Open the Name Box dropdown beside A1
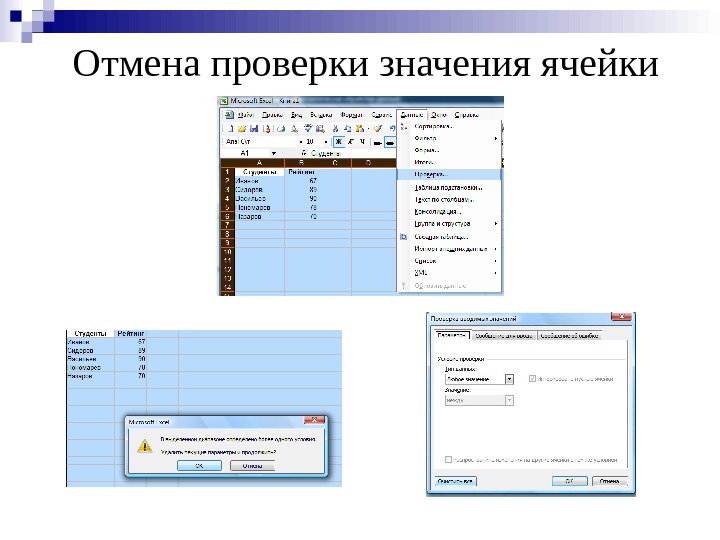 pyautogui.click(x=274, y=153)
